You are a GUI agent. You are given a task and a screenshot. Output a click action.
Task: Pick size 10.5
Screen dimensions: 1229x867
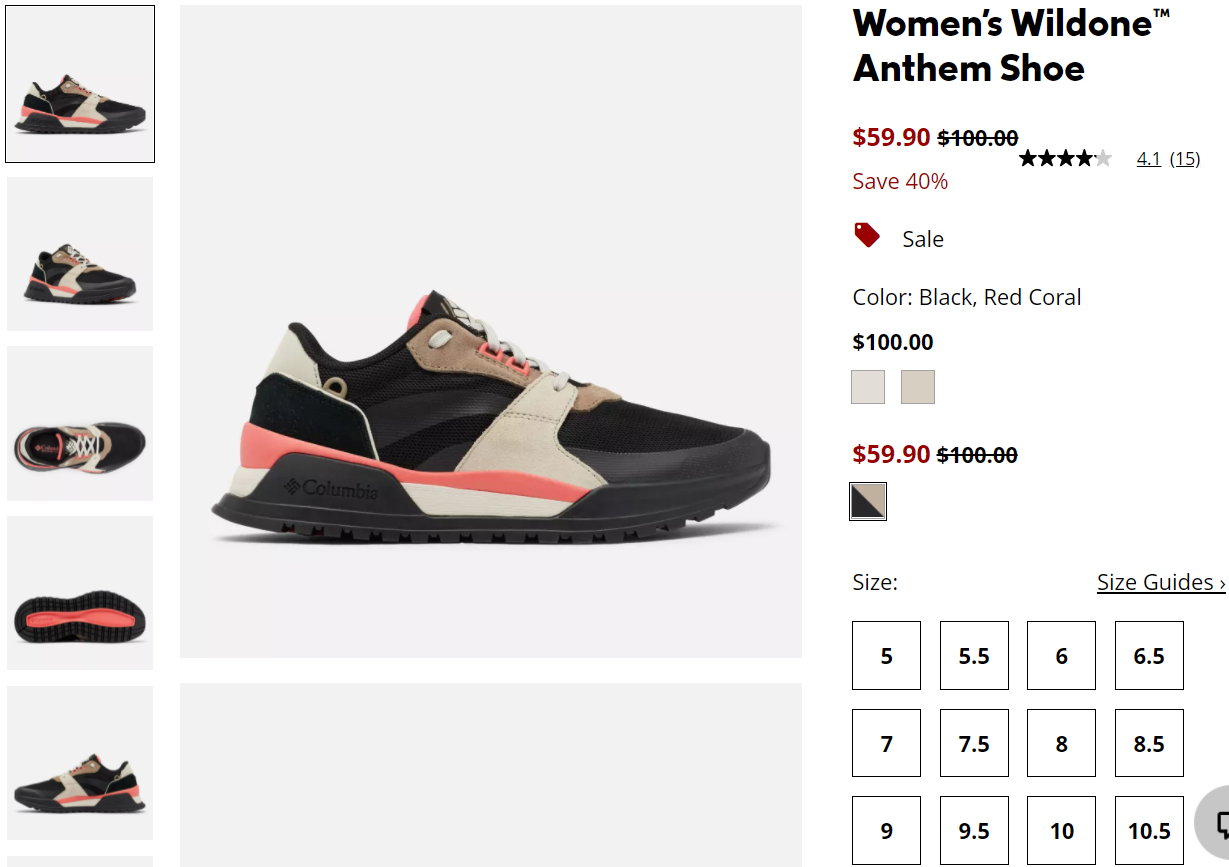(x=1149, y=831)
